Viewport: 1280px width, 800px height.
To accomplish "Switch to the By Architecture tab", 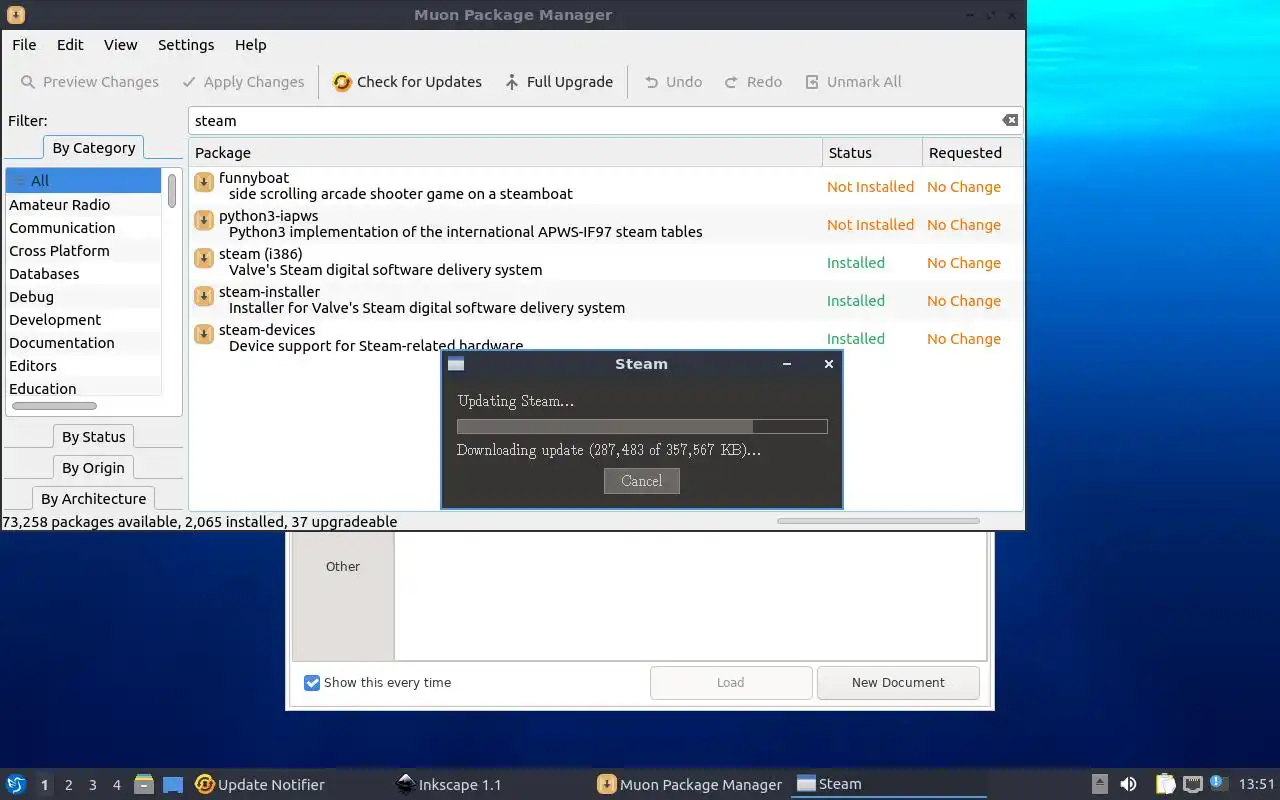I will point(94,499).
